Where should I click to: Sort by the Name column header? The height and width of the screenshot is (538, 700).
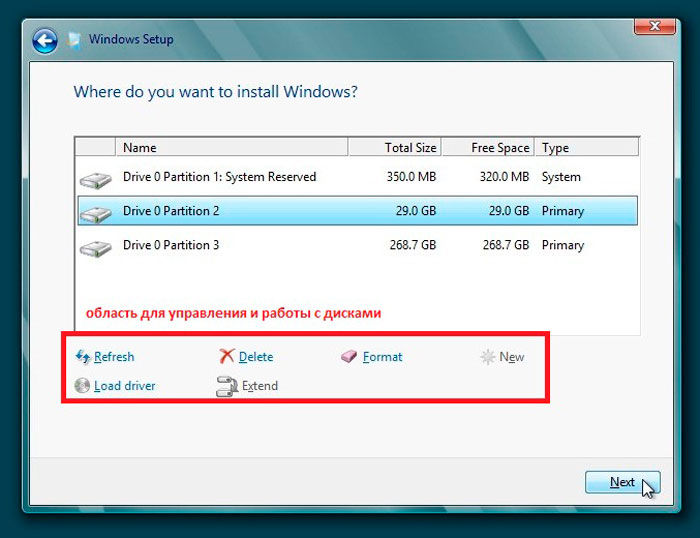point(231,147)
